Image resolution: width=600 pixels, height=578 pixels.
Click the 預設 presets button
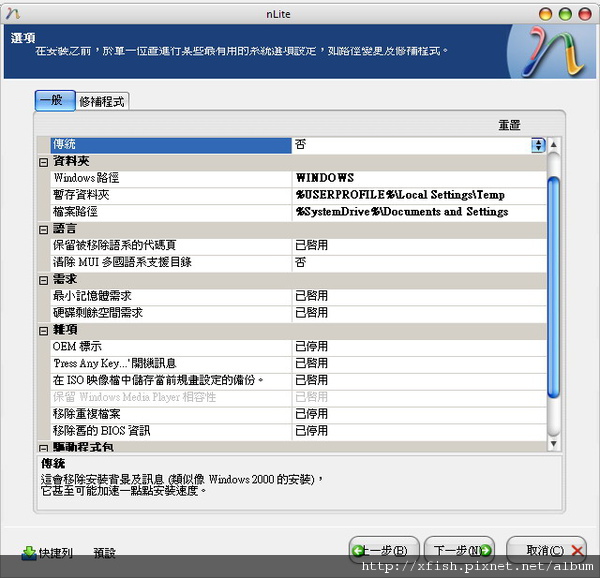[x=104, y=553]
